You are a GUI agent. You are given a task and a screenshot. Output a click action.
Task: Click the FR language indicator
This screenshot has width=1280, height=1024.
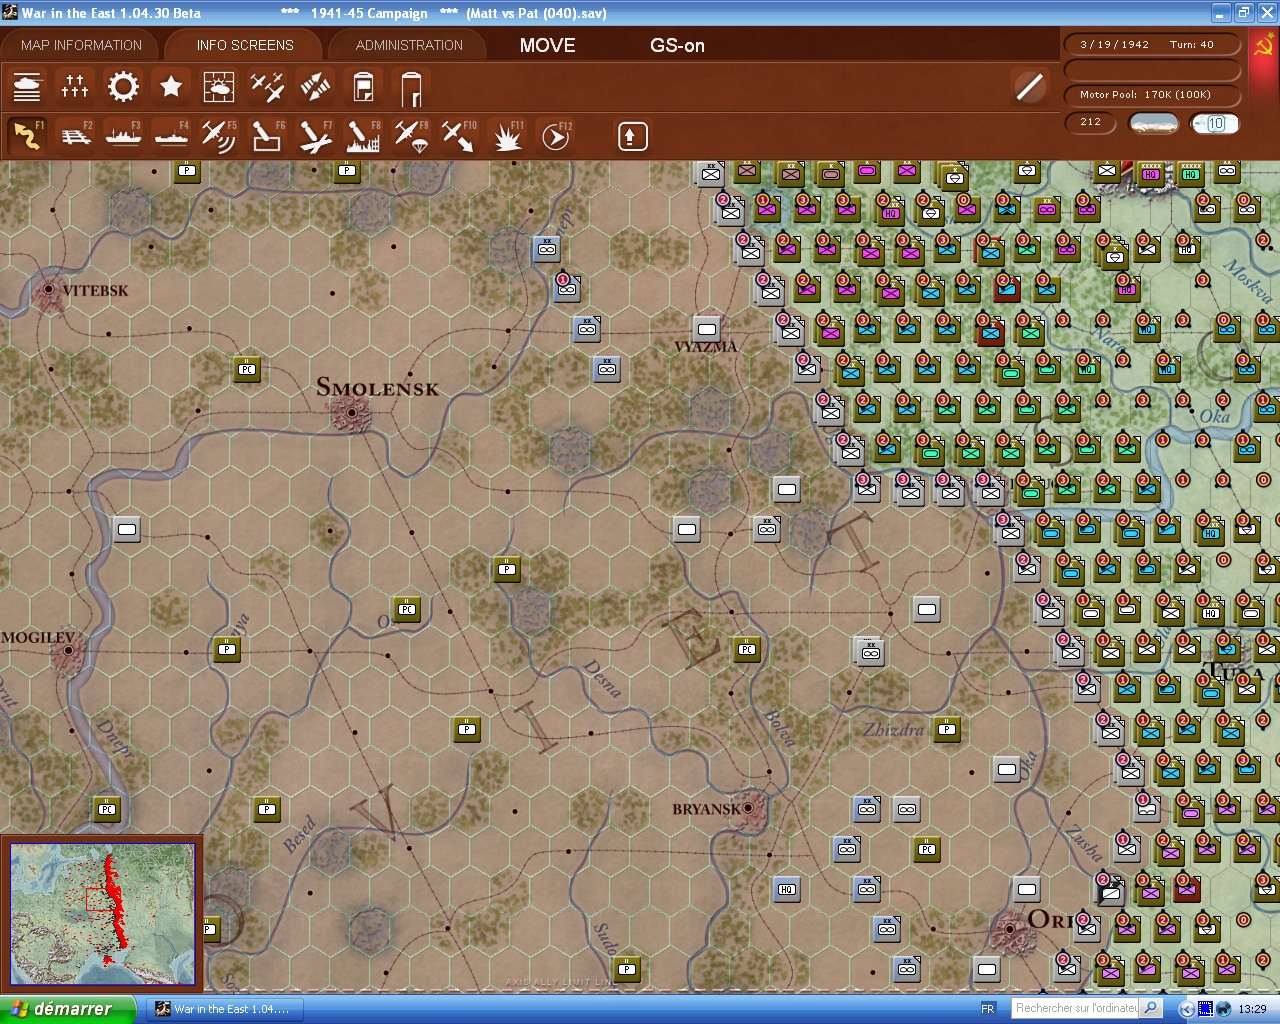[x=988, y=1009]
